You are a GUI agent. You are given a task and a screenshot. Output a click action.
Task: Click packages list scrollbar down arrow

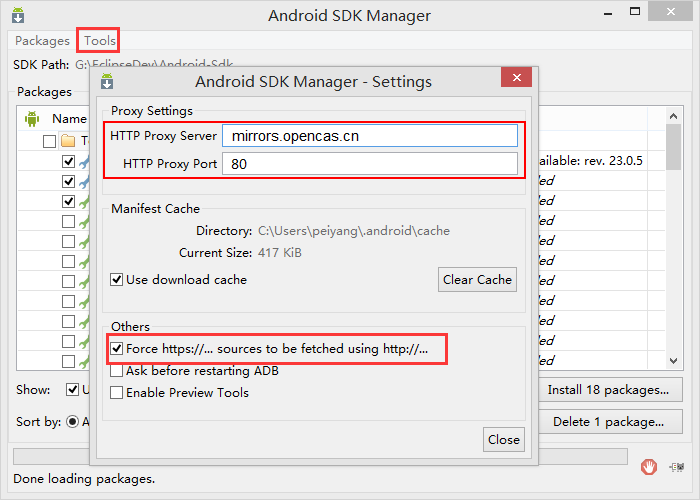(674, 361)
